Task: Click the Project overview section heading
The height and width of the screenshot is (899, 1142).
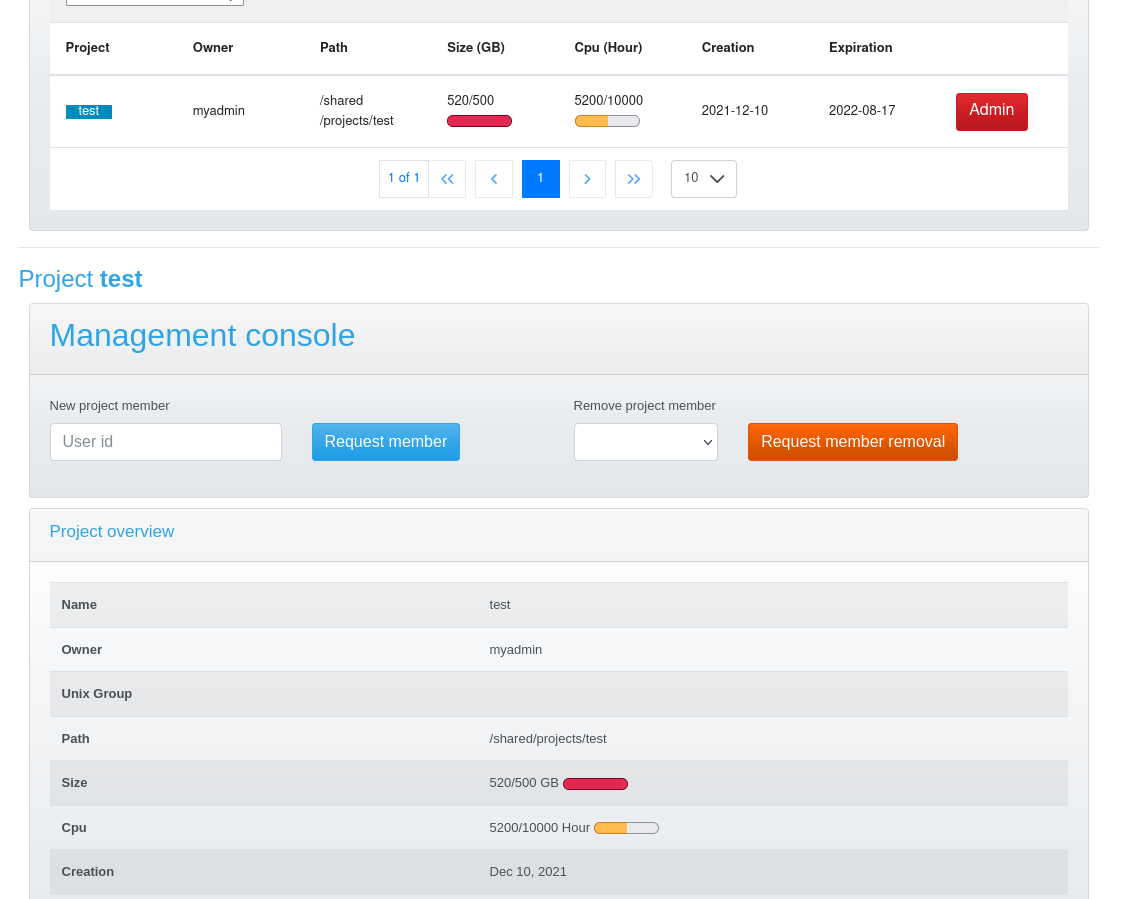Action: tap(111, 531)
